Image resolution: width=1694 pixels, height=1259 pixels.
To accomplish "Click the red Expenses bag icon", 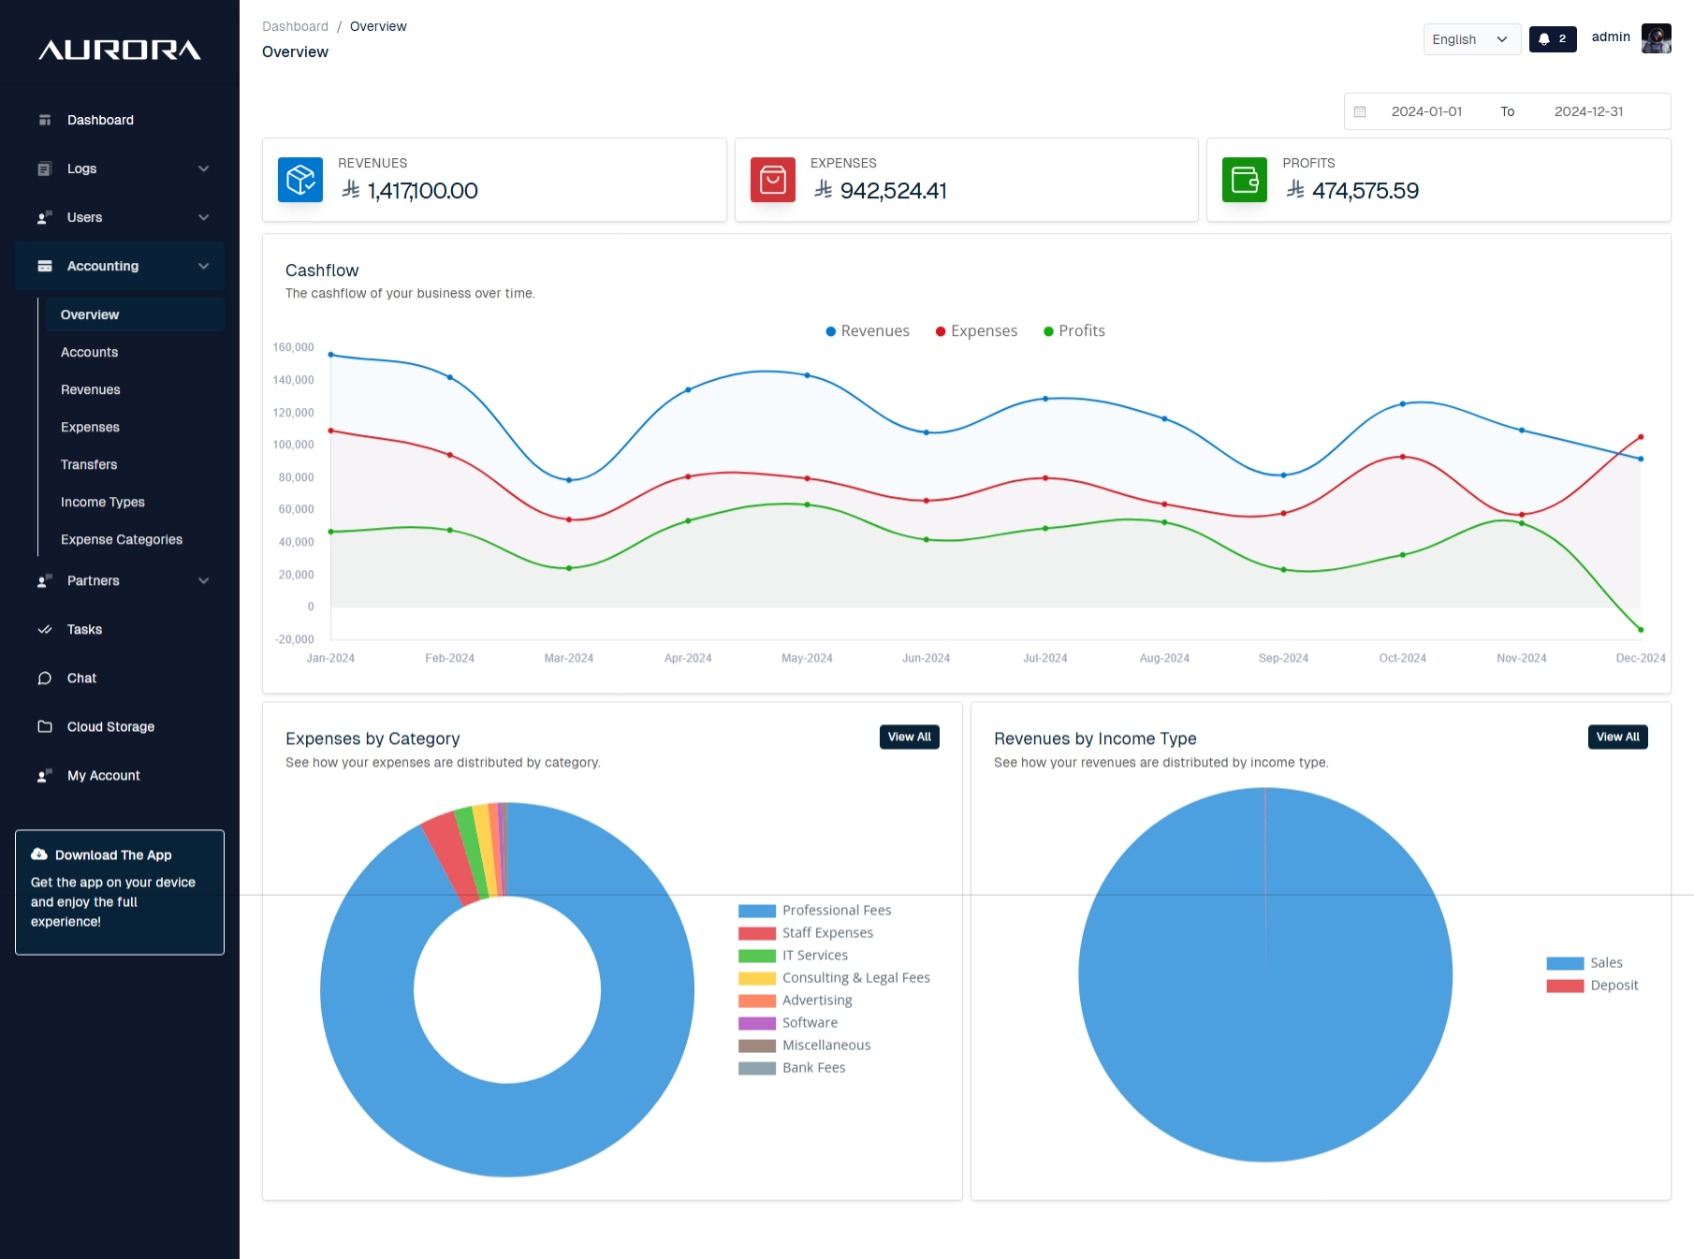I will (772, 180).
